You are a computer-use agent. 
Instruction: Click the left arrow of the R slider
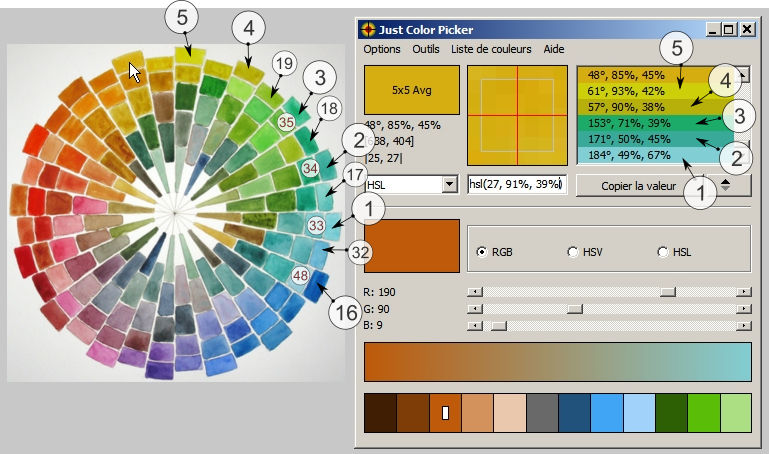[475, 292]
